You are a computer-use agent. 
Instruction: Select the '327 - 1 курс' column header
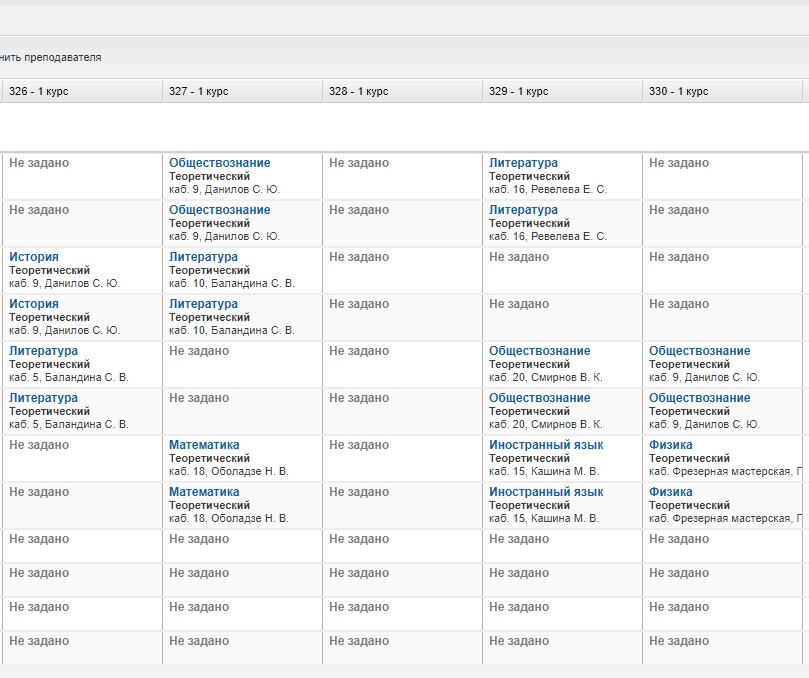click(x=199, y=91)
